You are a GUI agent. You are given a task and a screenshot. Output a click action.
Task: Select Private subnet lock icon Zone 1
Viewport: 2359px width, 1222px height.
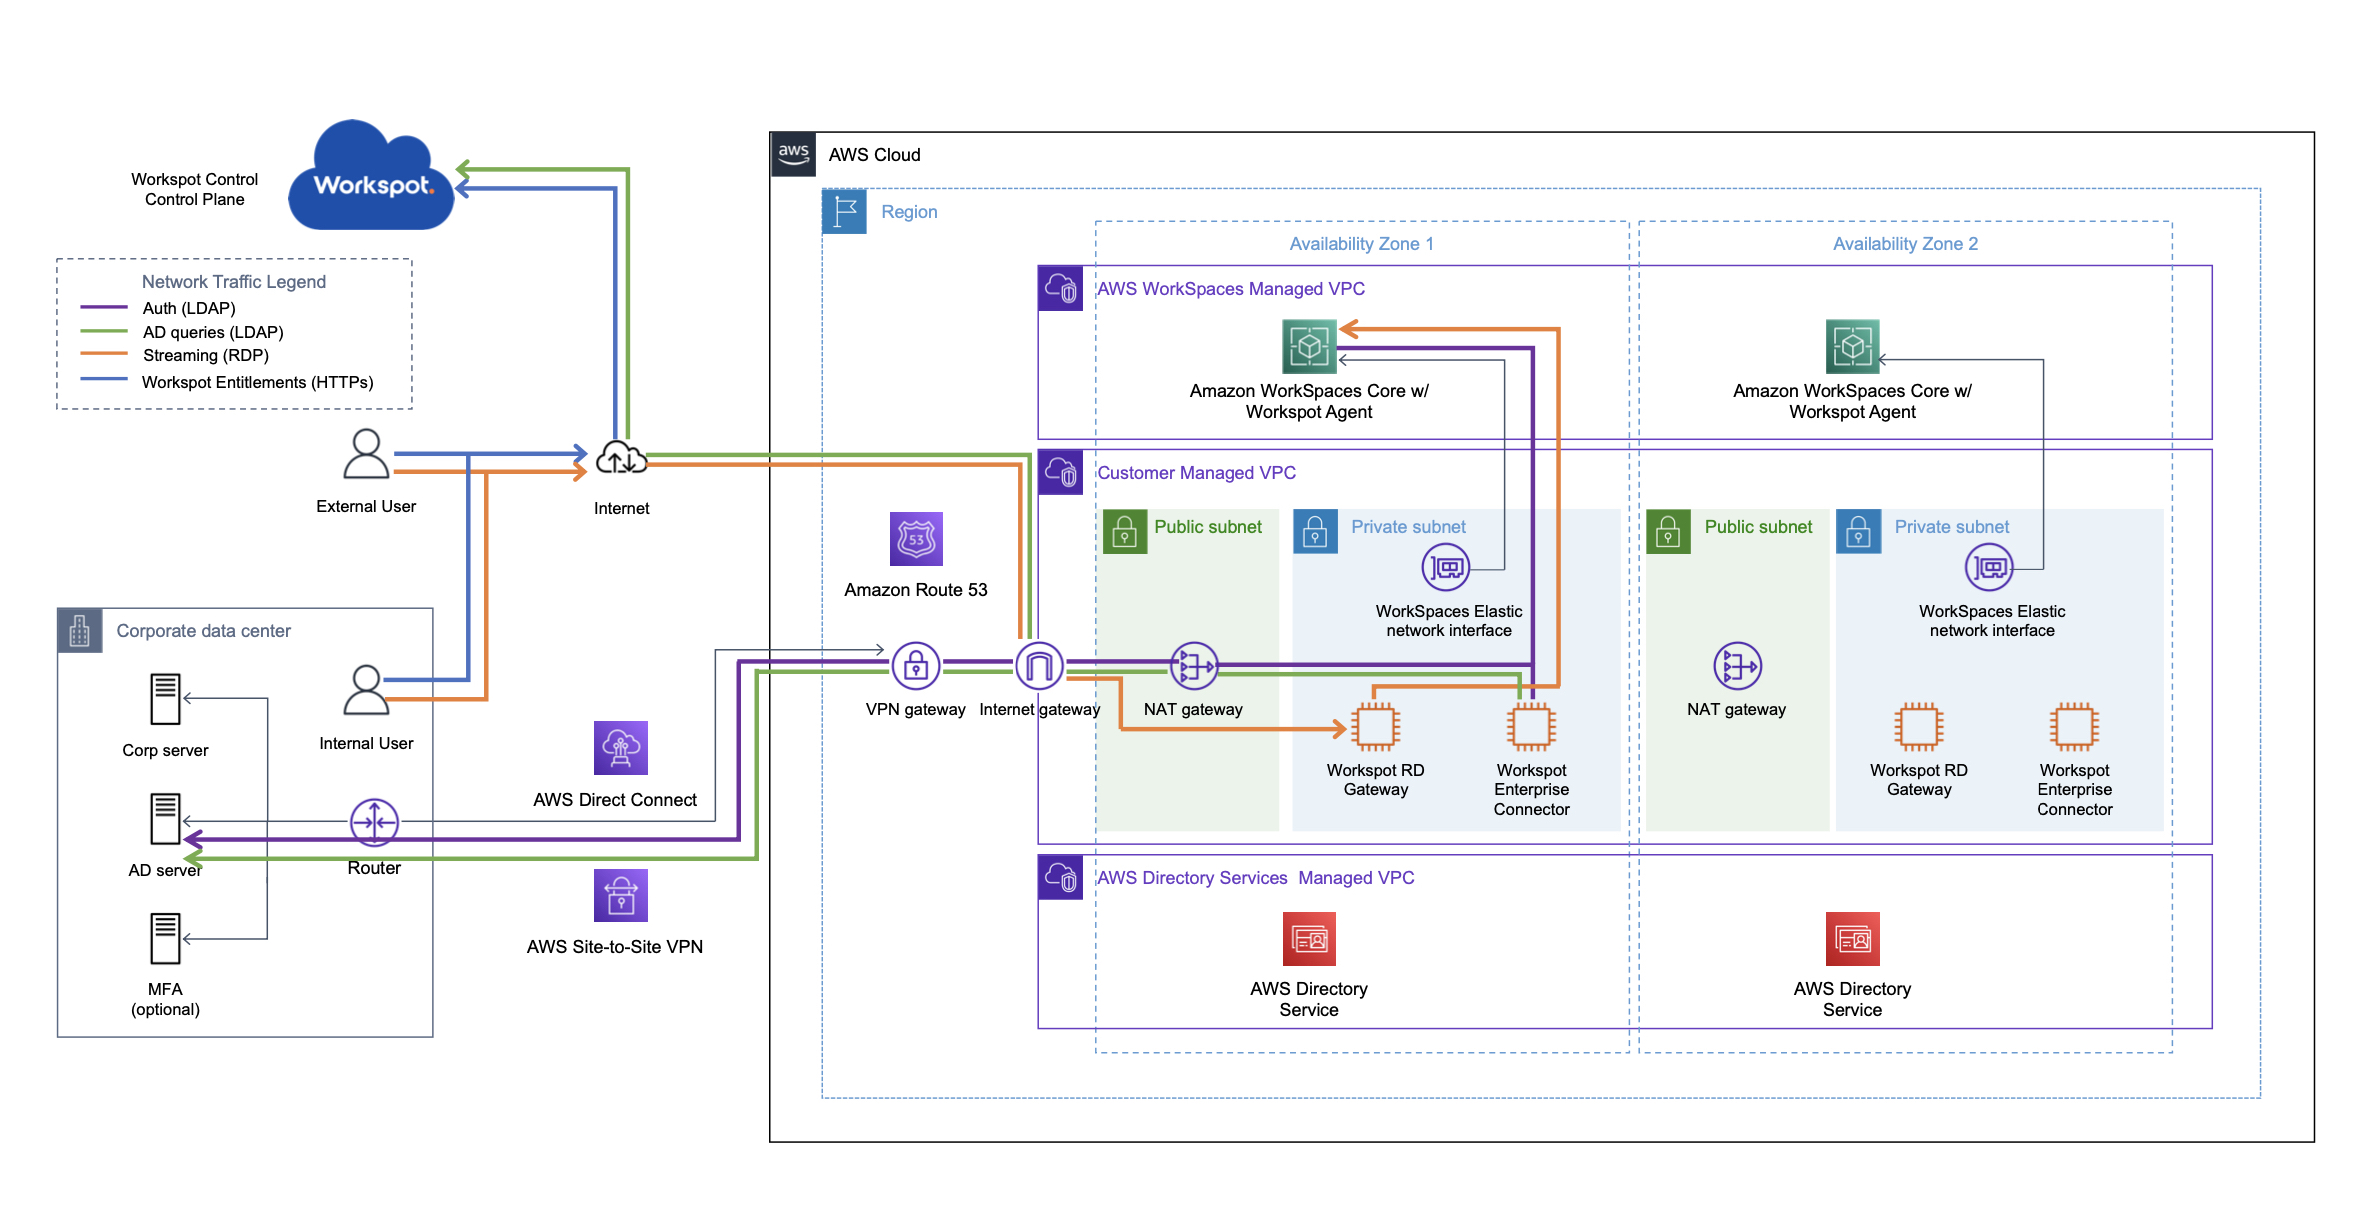click(x=1316, y=532)
